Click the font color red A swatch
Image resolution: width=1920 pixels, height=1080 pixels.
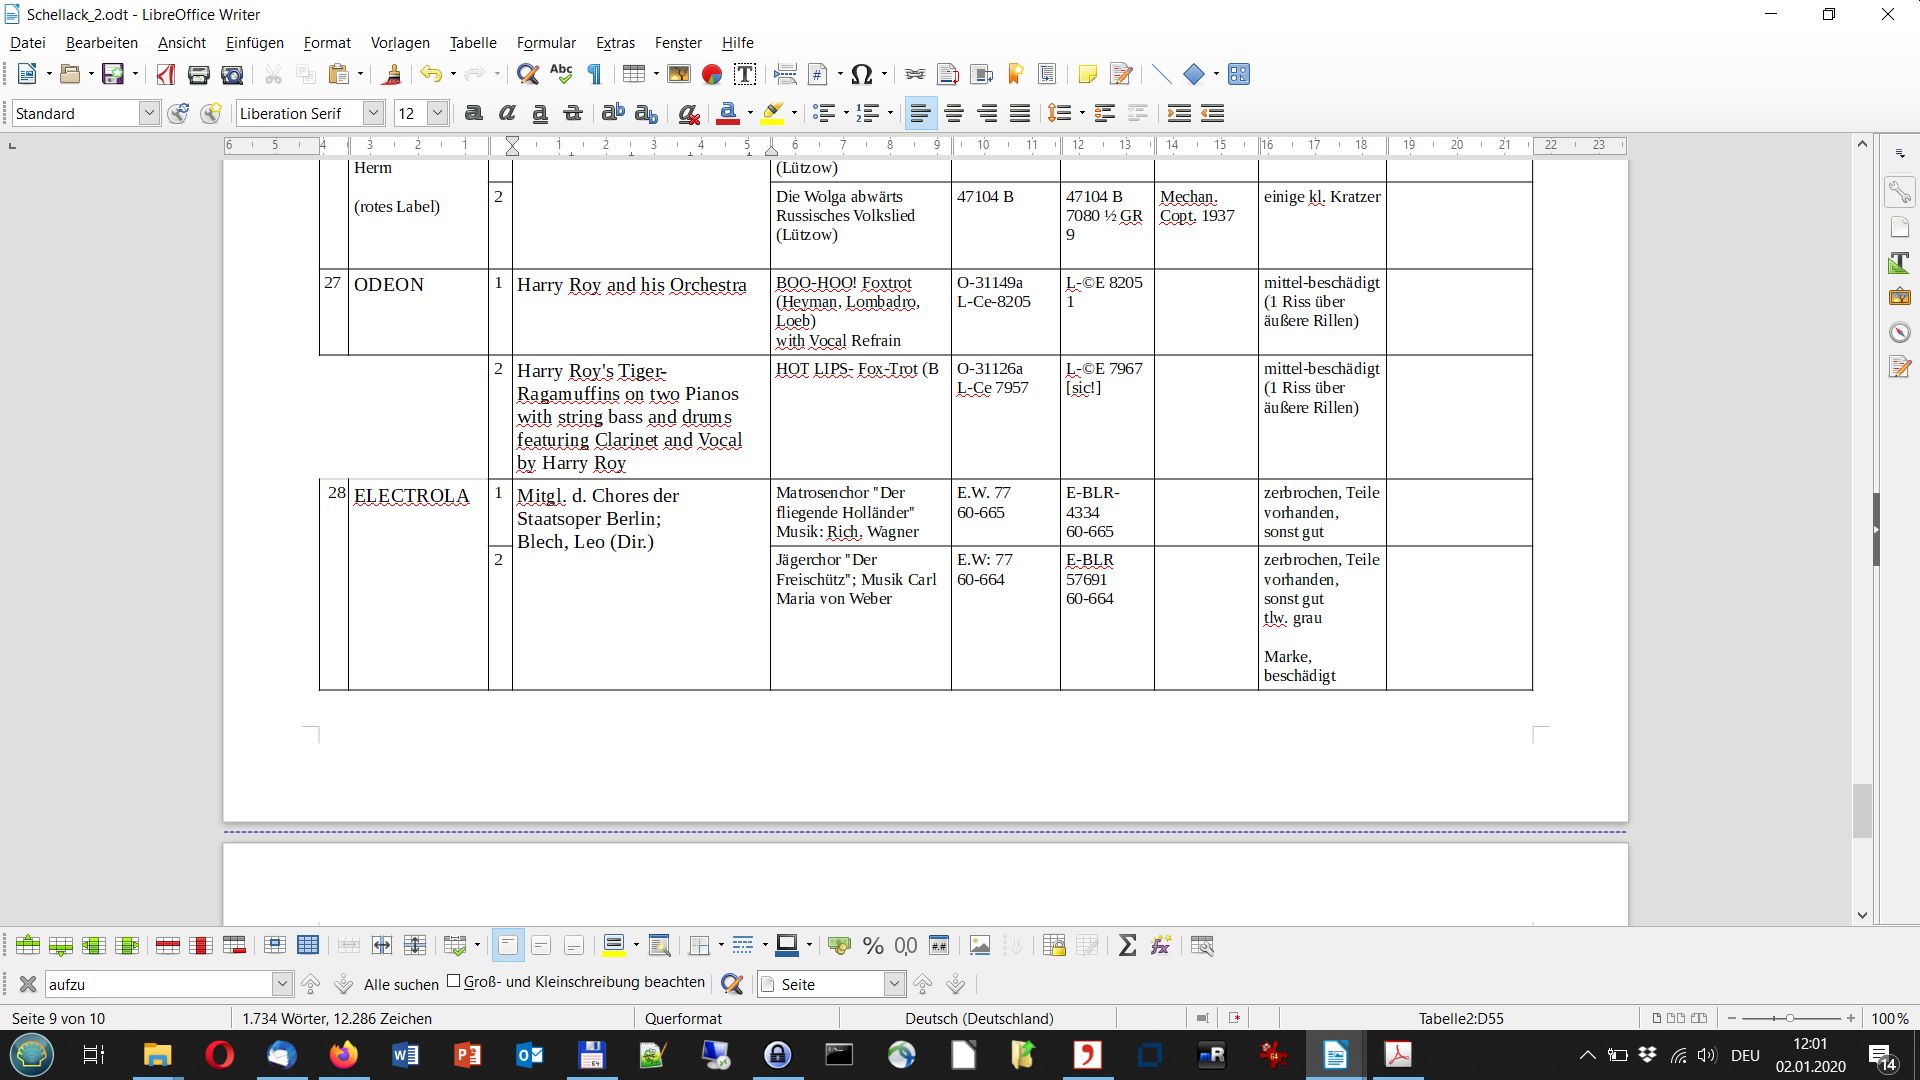pyautogui.click(x=728, y=113)
